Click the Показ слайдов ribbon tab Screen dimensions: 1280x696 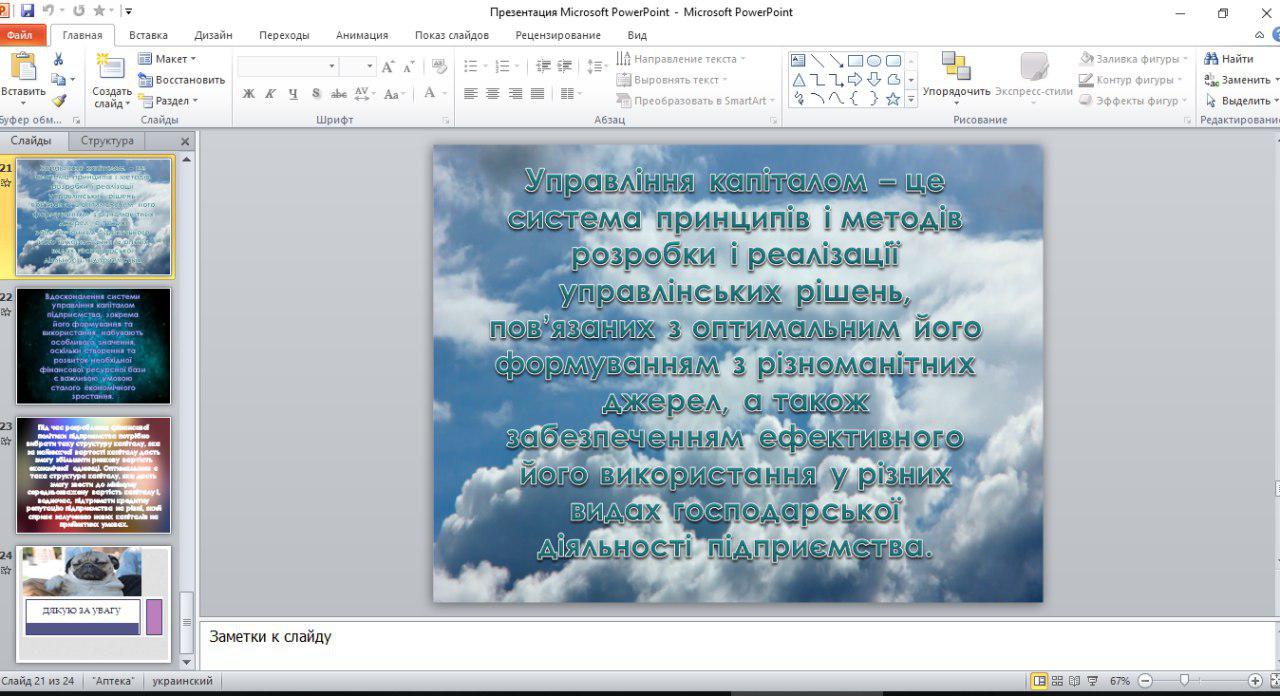(452, 35)
